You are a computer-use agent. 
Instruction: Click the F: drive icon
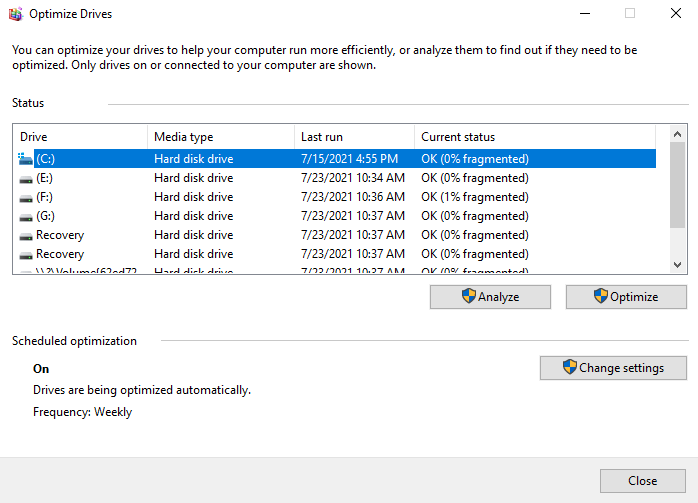[26, 197]
